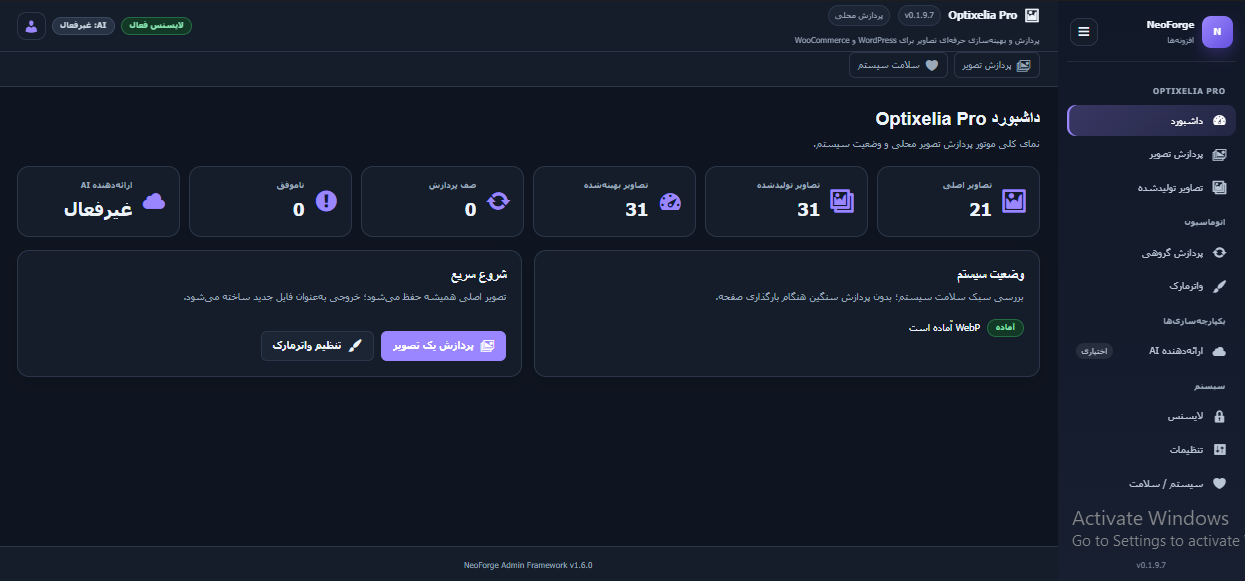Viewport: 1245px width, 581px height.
Task: Click the OPTIXELIA PRO sidebar section label
Action: (x=1188, y=91)
